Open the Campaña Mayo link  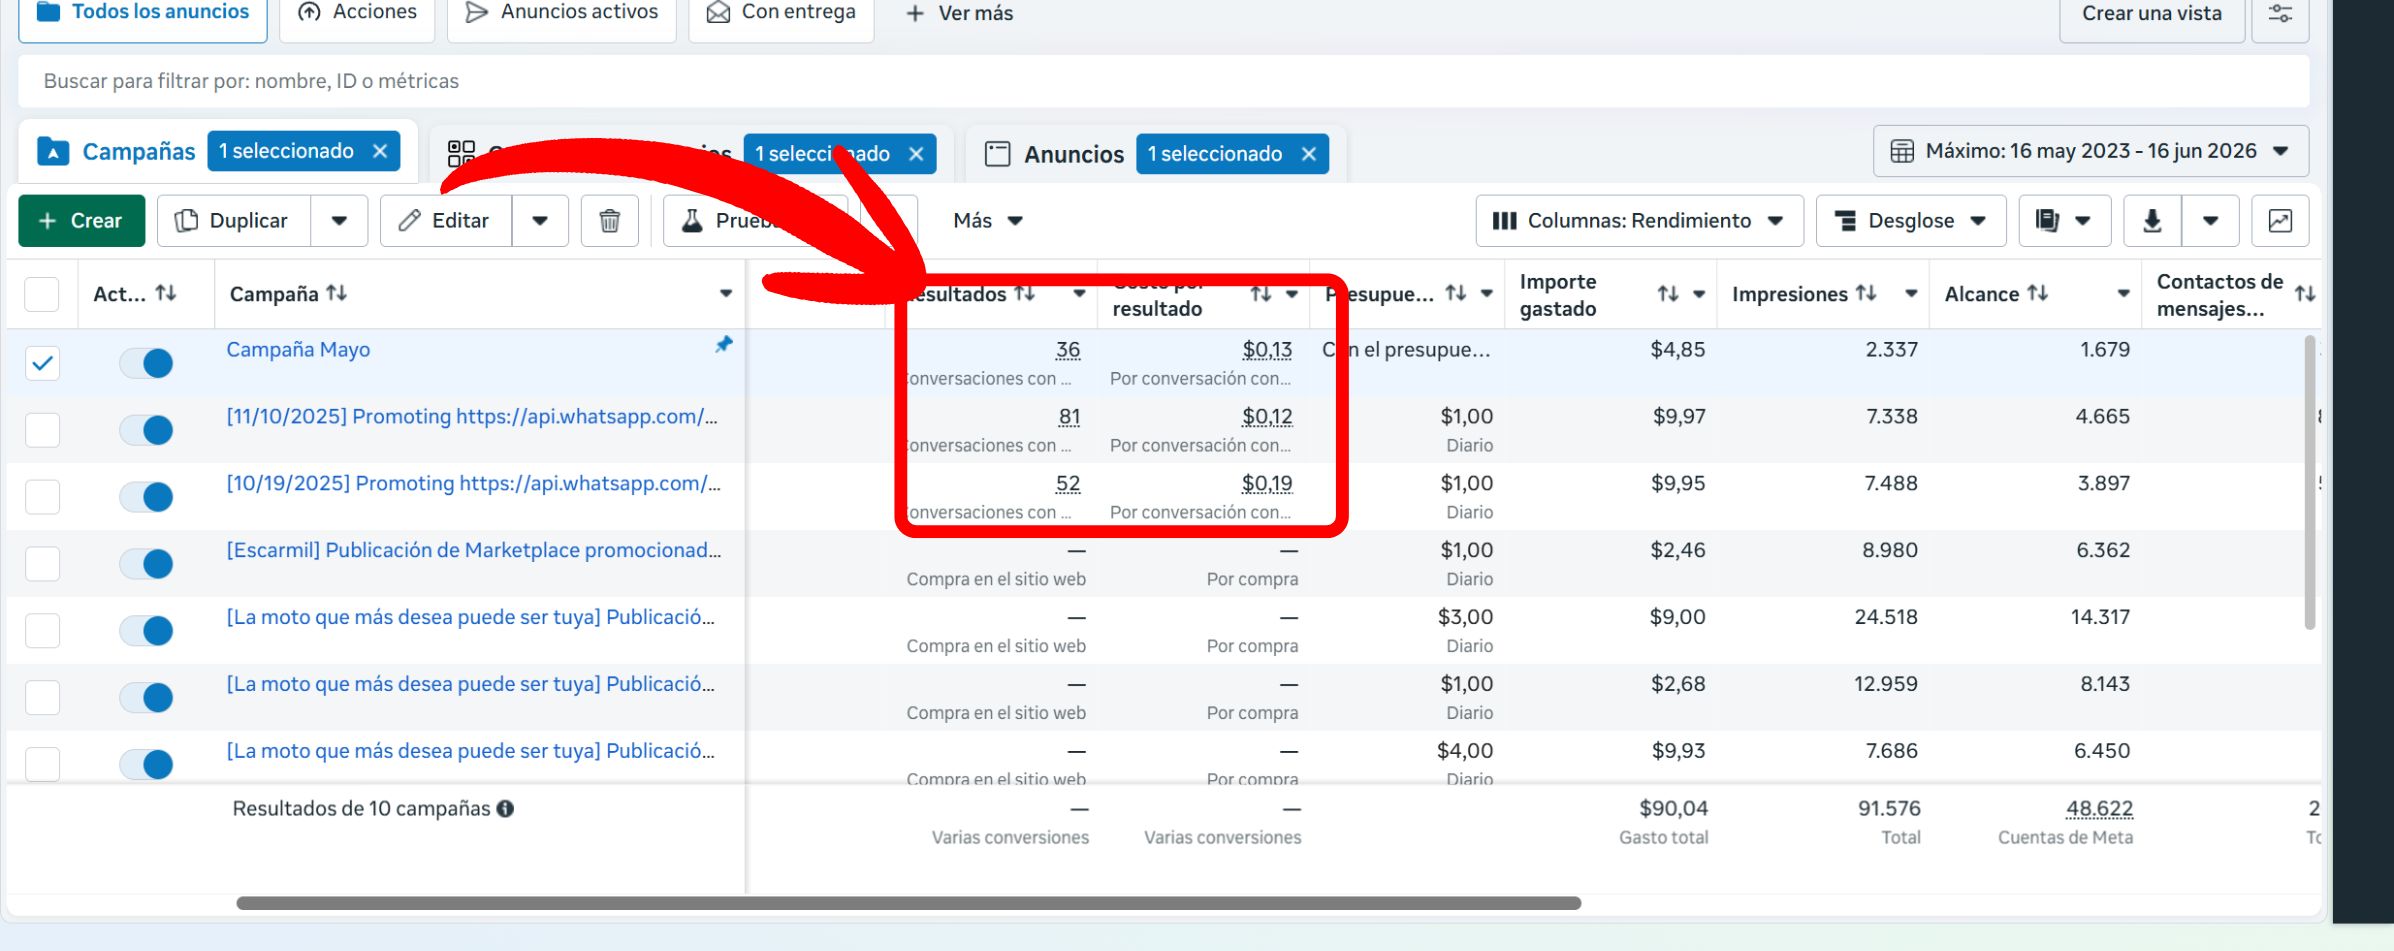(298, 350)
